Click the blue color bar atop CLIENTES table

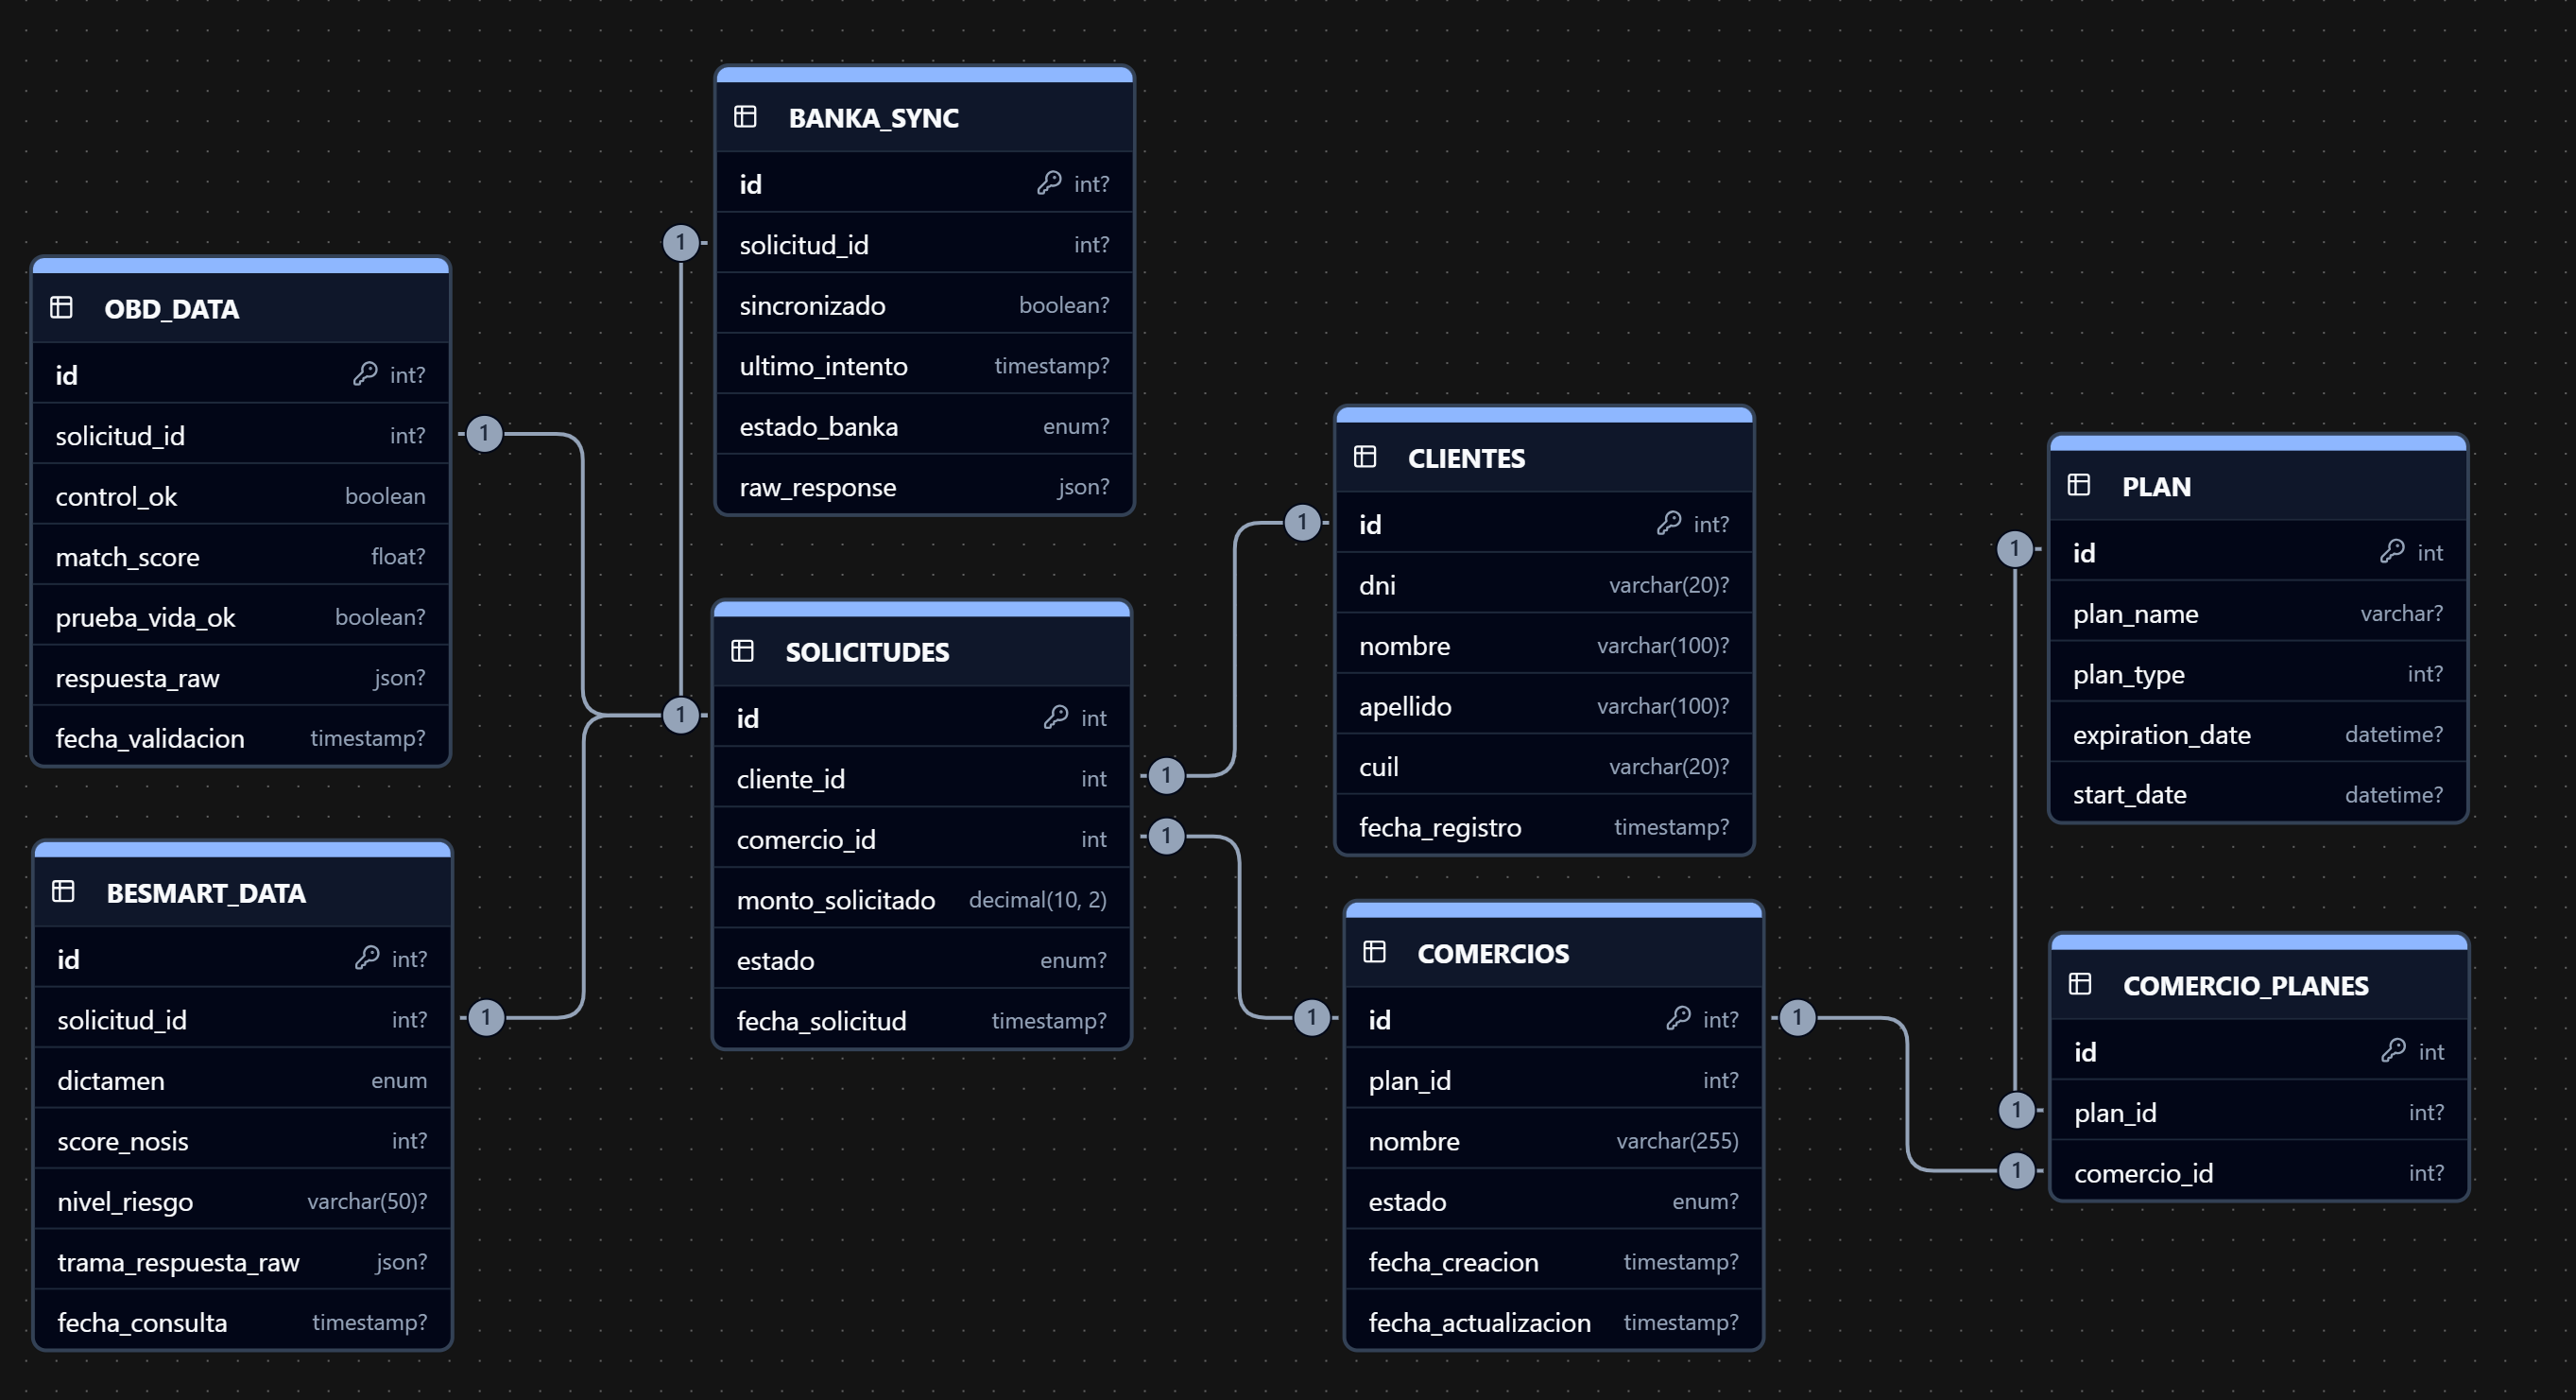pyautogui.click(x=1544, y=415)
